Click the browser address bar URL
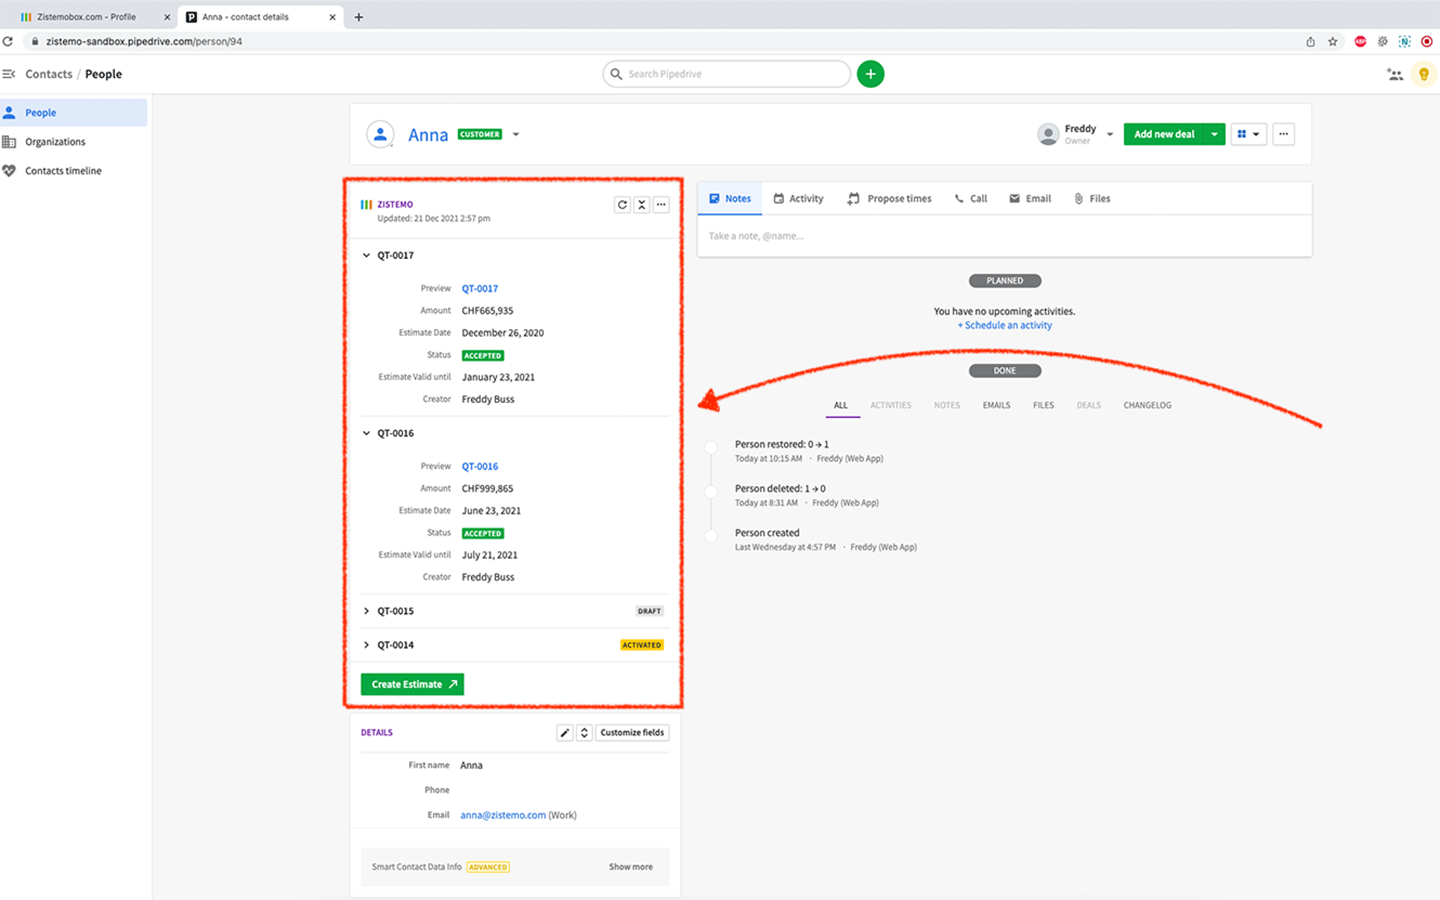 click(x=144, y=42)
